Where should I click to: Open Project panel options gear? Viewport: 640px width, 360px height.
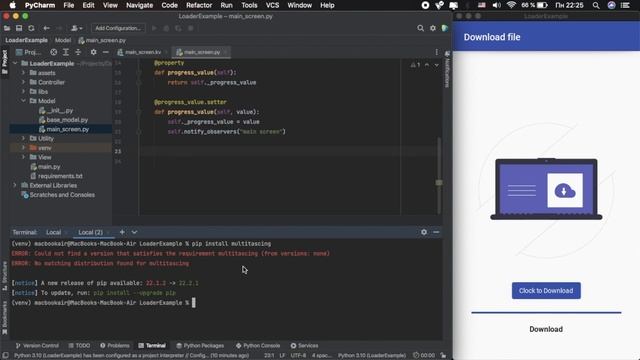[x=93, y=52]
